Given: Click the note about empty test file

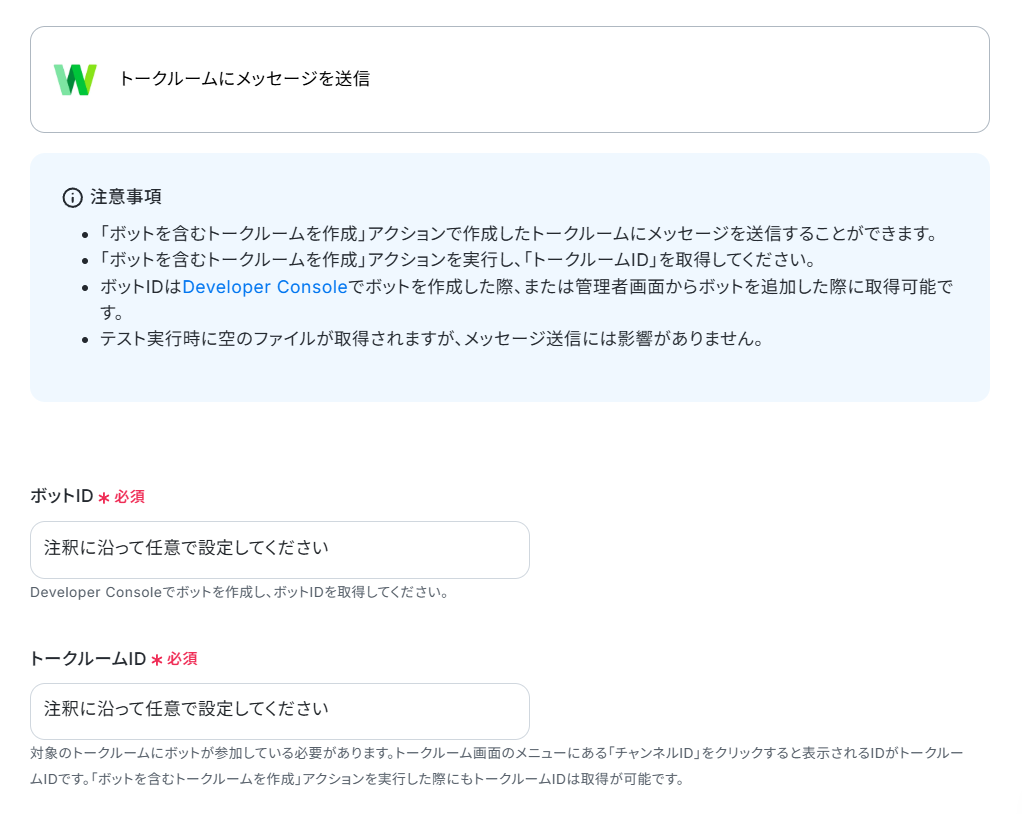Looking at the screenshot, I should point(431,339).
